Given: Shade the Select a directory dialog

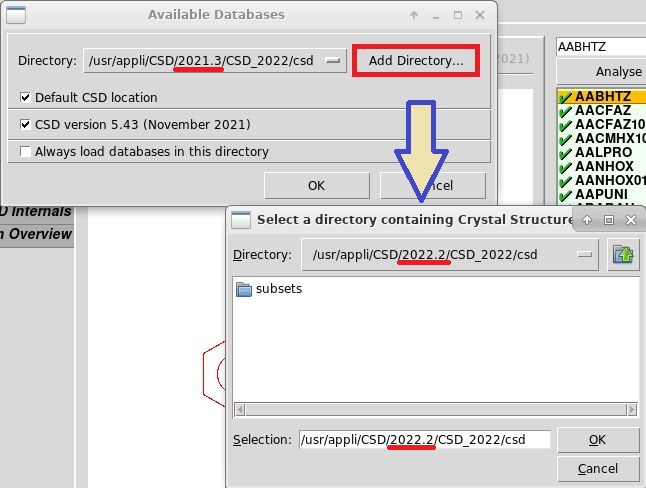Looking at the screenshot, I should [587, 220].
